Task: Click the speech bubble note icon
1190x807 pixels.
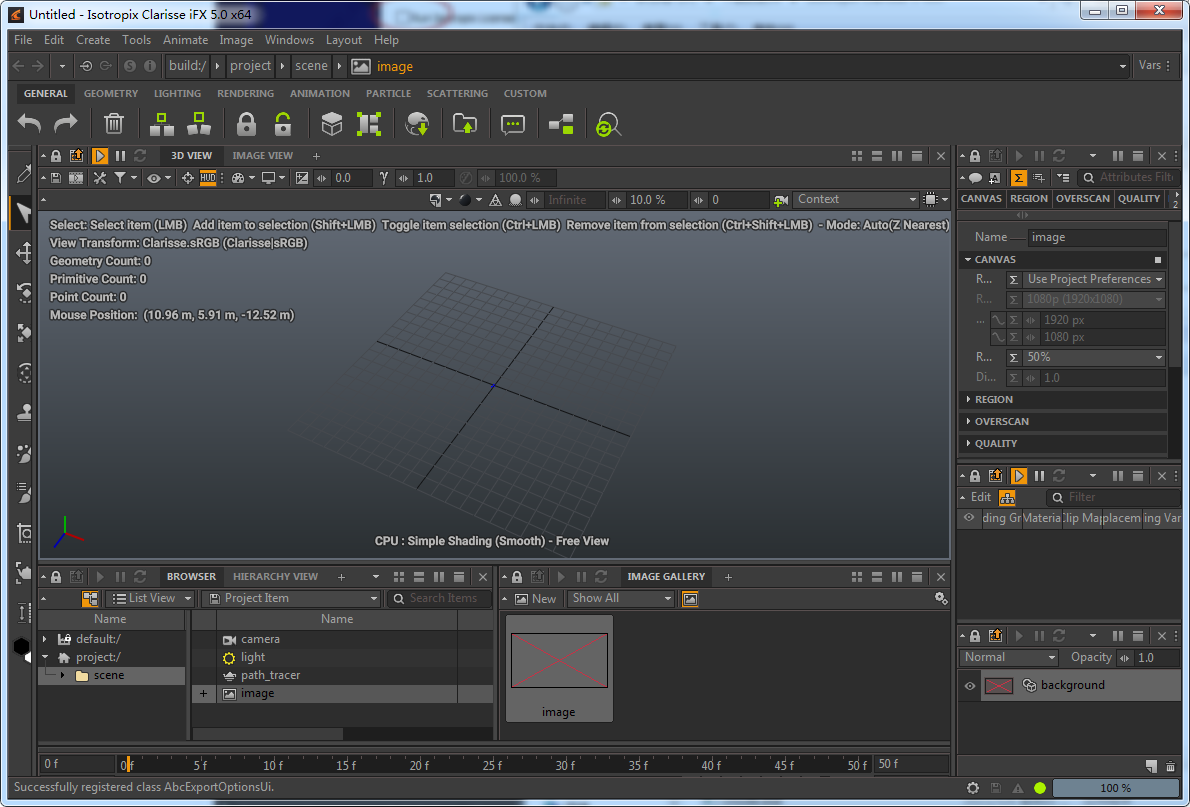Action: (513, 124)
